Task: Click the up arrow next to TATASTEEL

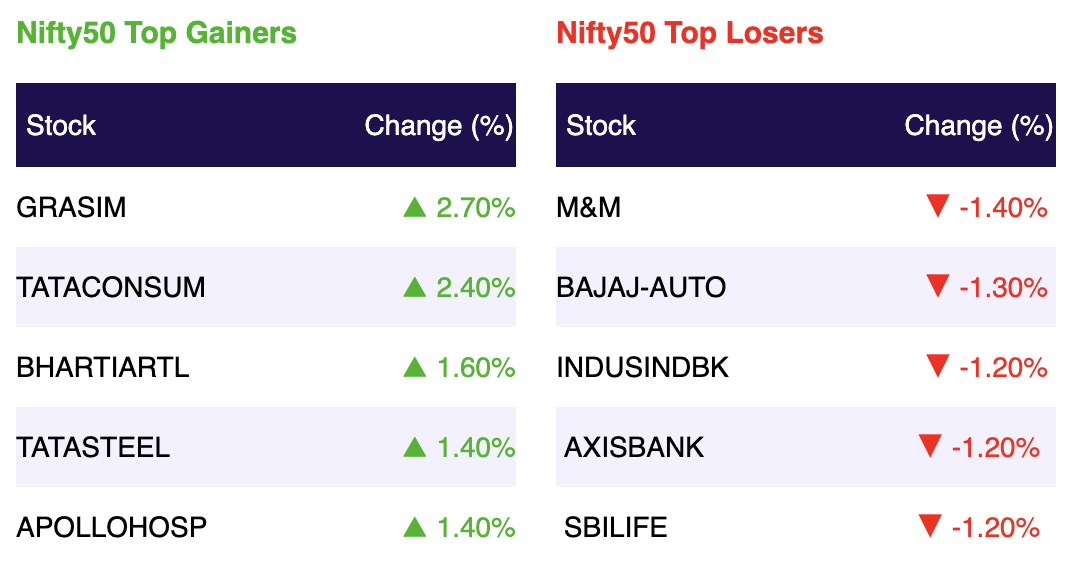Action: tap(414, 448)
